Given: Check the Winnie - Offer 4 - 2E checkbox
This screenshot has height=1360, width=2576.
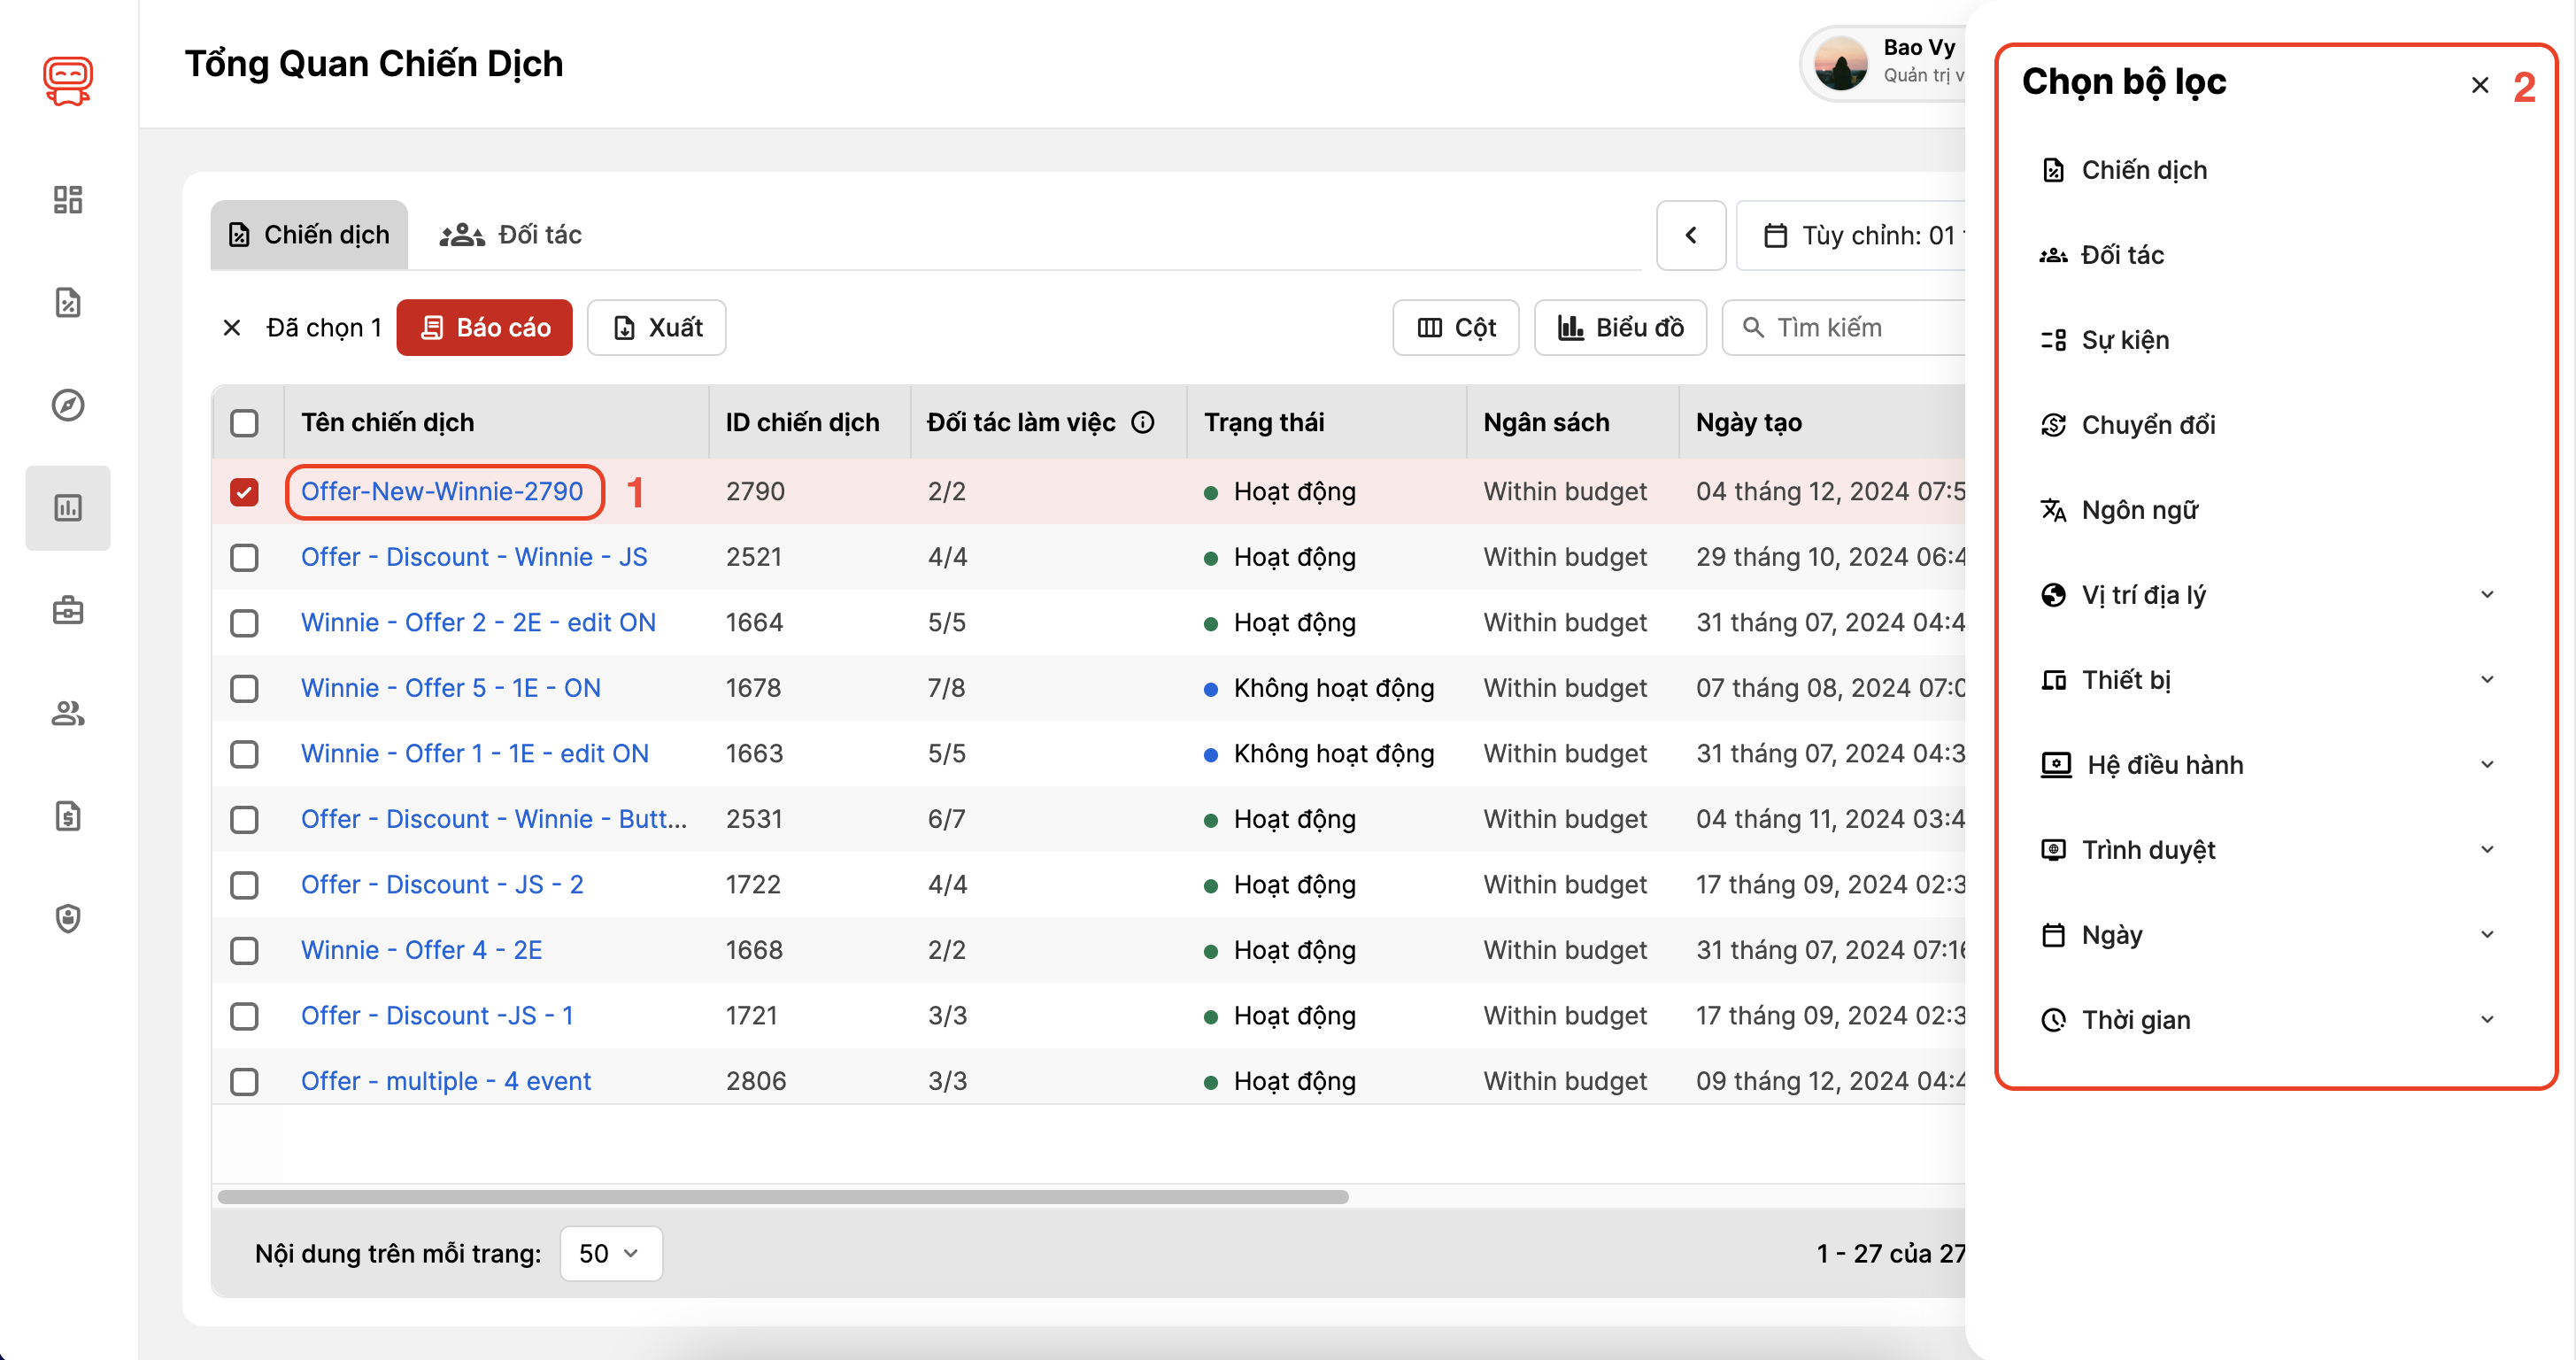Looking at the screenshot, I should [x=244, y=950].
